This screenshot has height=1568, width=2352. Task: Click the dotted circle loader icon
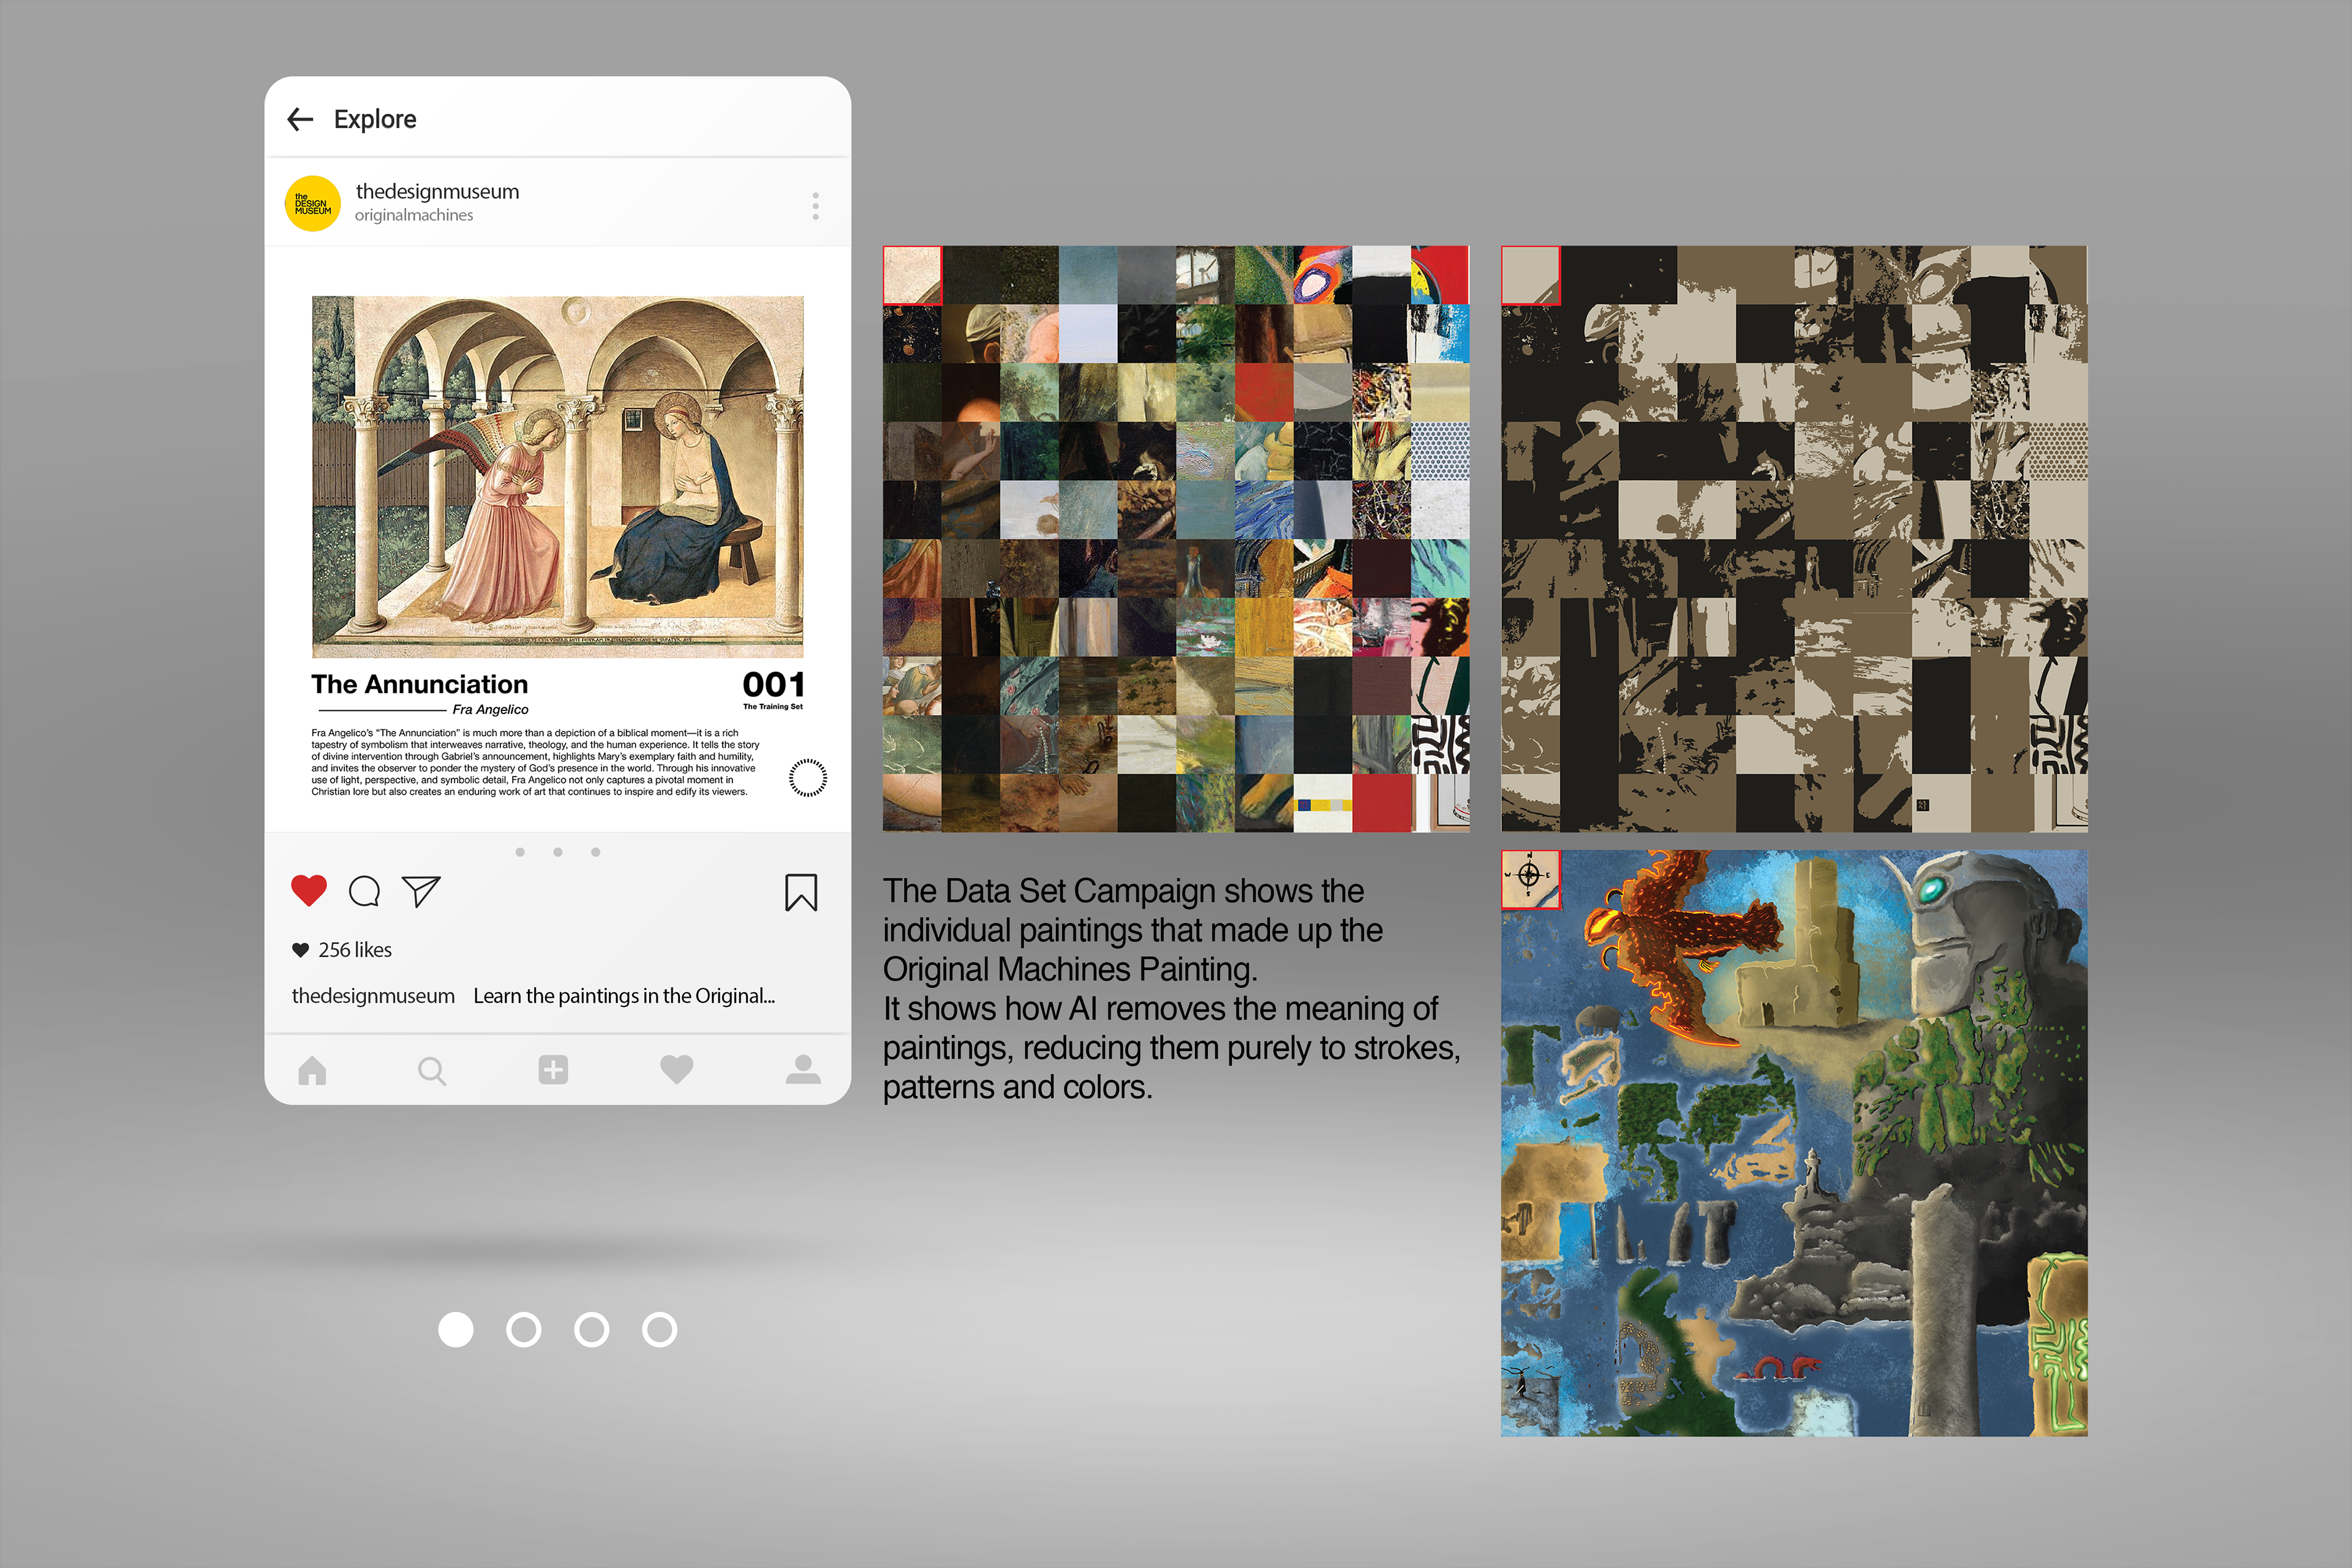click(808, 777)
